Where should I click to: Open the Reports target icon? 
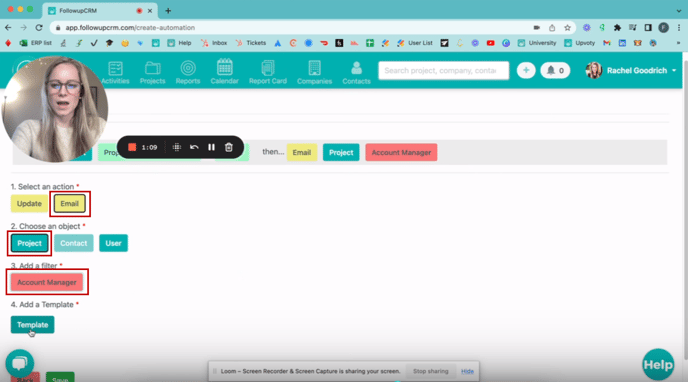click(x=188, y=72)
